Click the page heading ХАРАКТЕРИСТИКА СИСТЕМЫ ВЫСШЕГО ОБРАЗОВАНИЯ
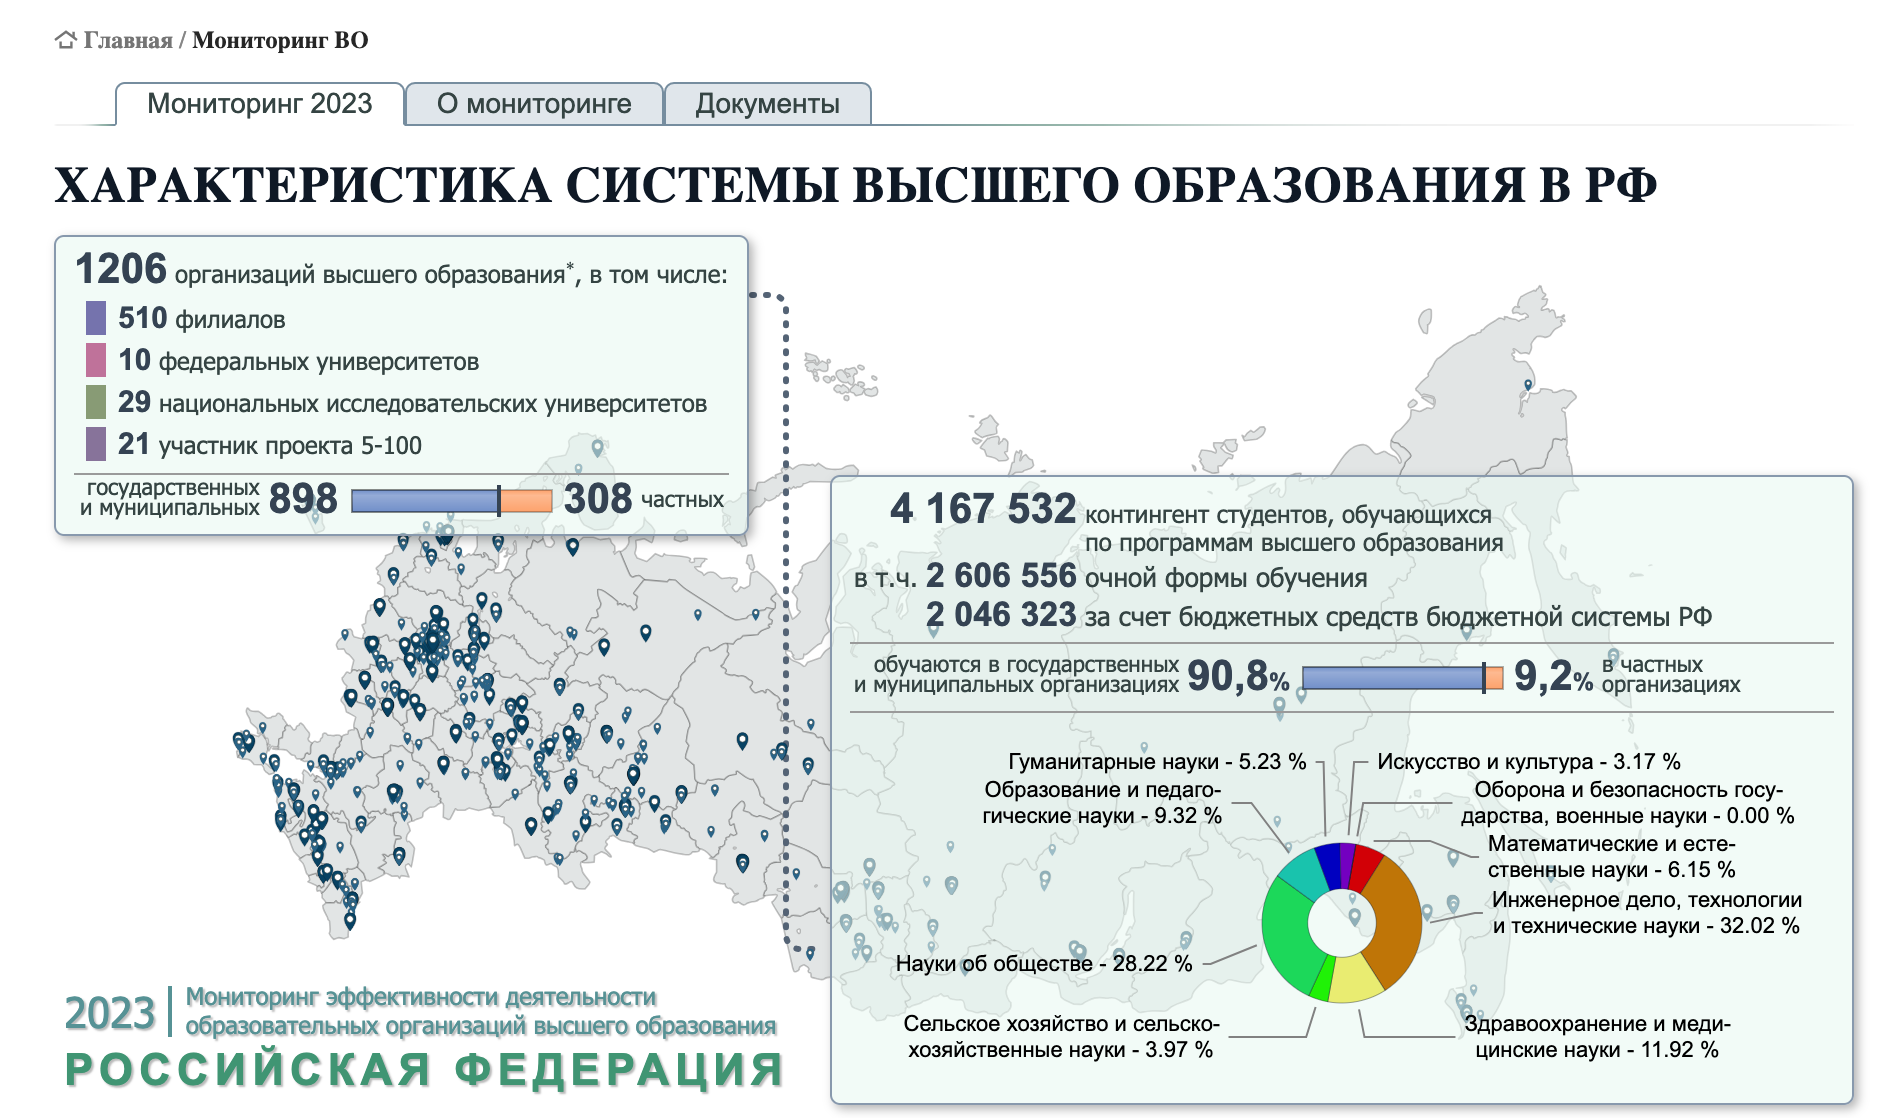Viewport: 1904px width, 1118px height. (x=855, y=185)
